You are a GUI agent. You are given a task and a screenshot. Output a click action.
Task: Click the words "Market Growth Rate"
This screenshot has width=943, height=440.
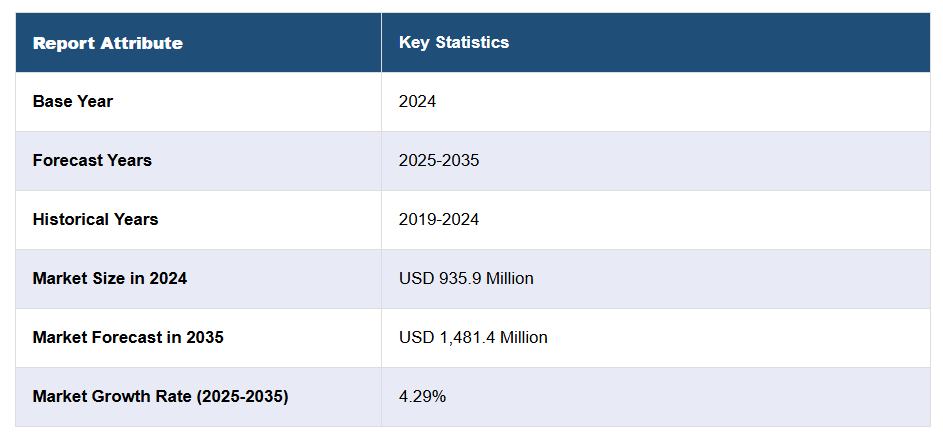(x=113, y=396)
